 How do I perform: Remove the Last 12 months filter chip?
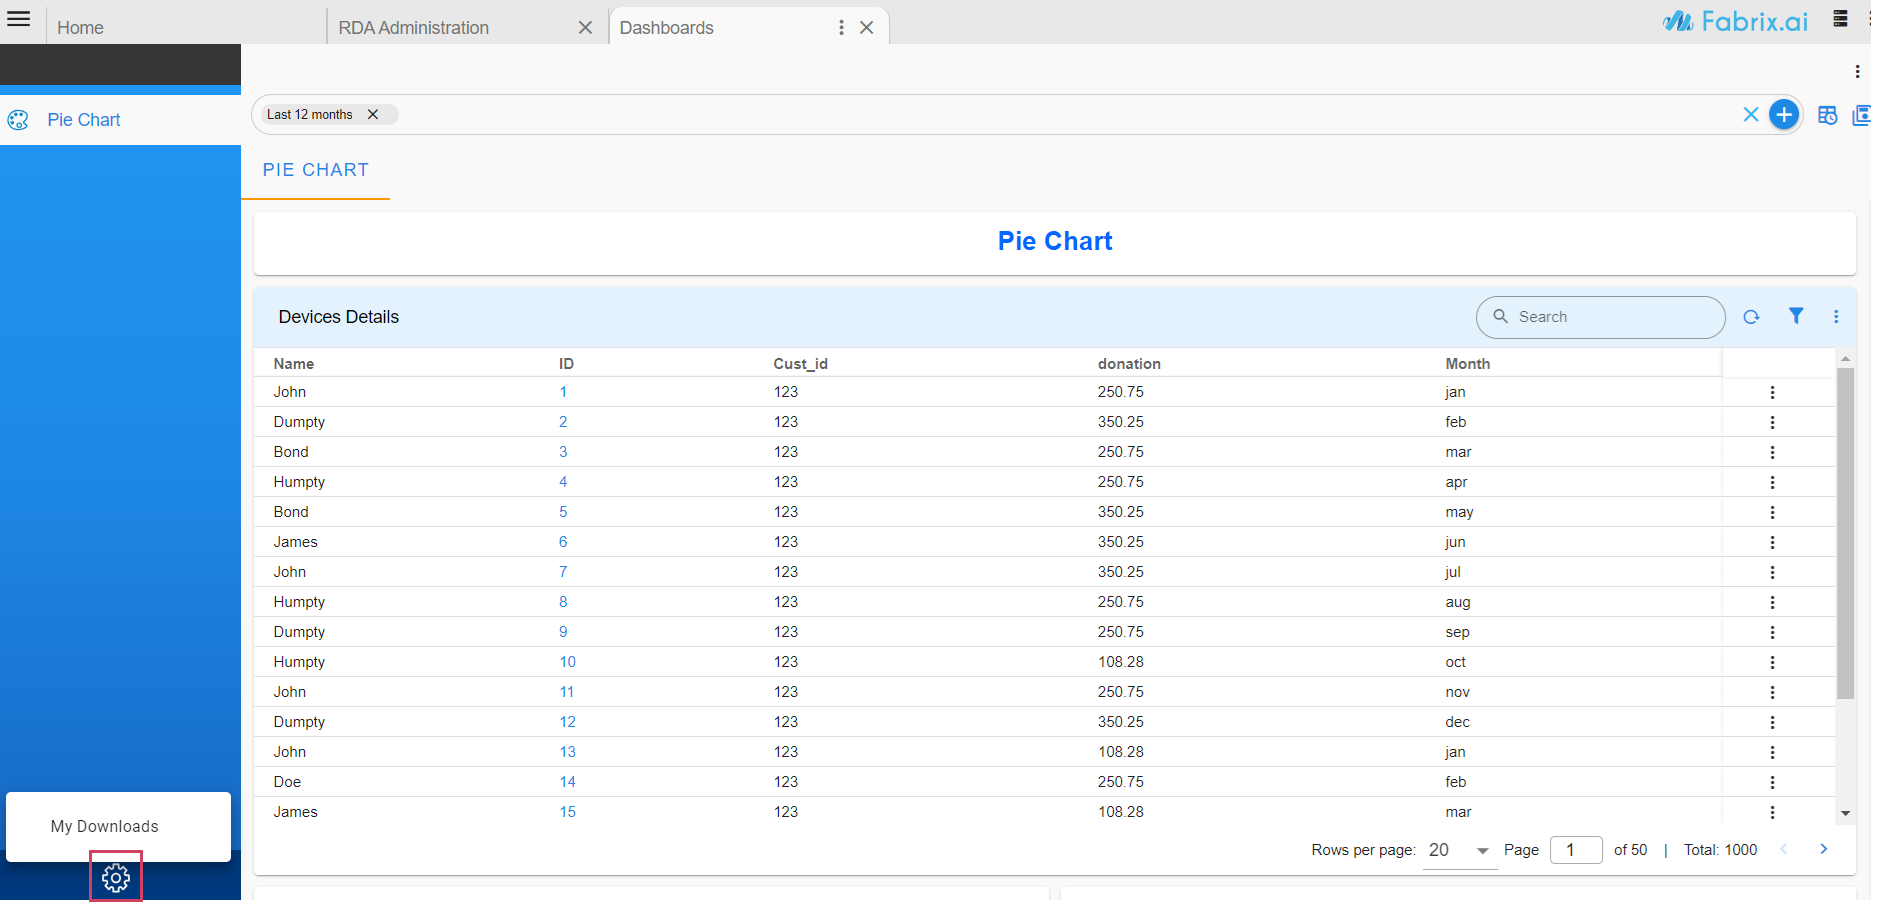click(x=373, y=115)
